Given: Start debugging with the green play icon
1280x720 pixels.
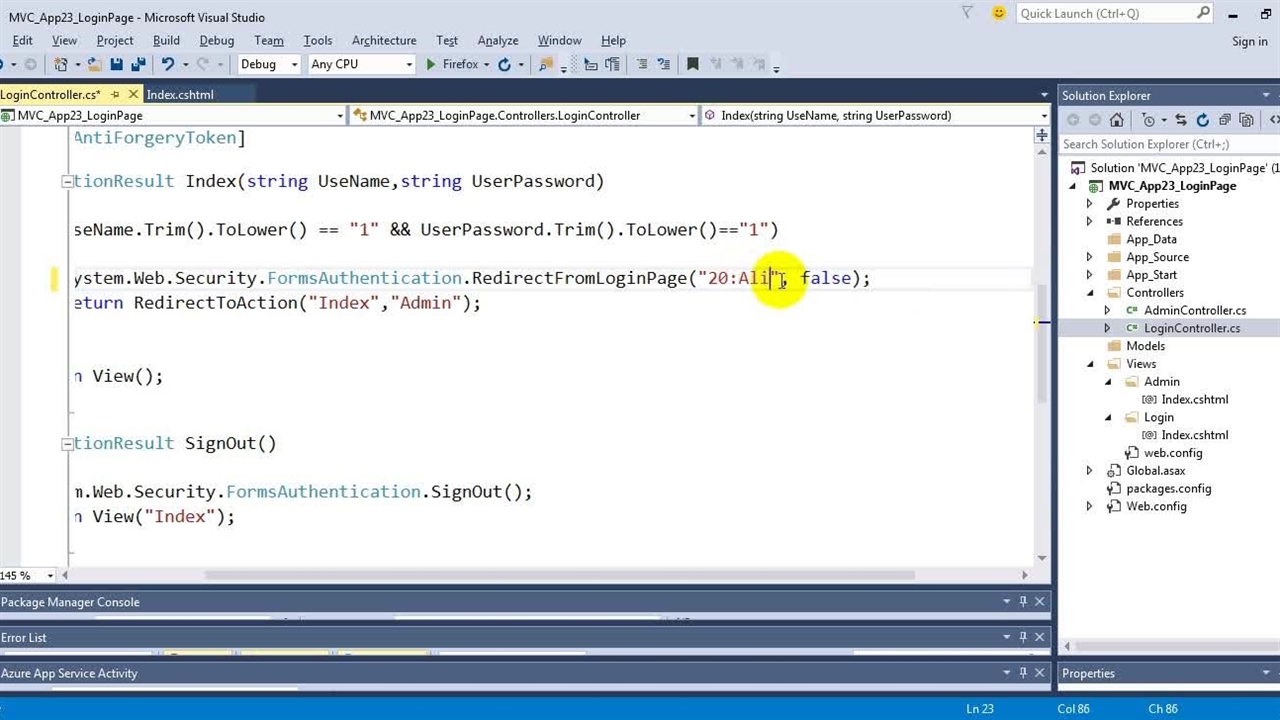Looking at the screenshot, I should tap(430, 64).
